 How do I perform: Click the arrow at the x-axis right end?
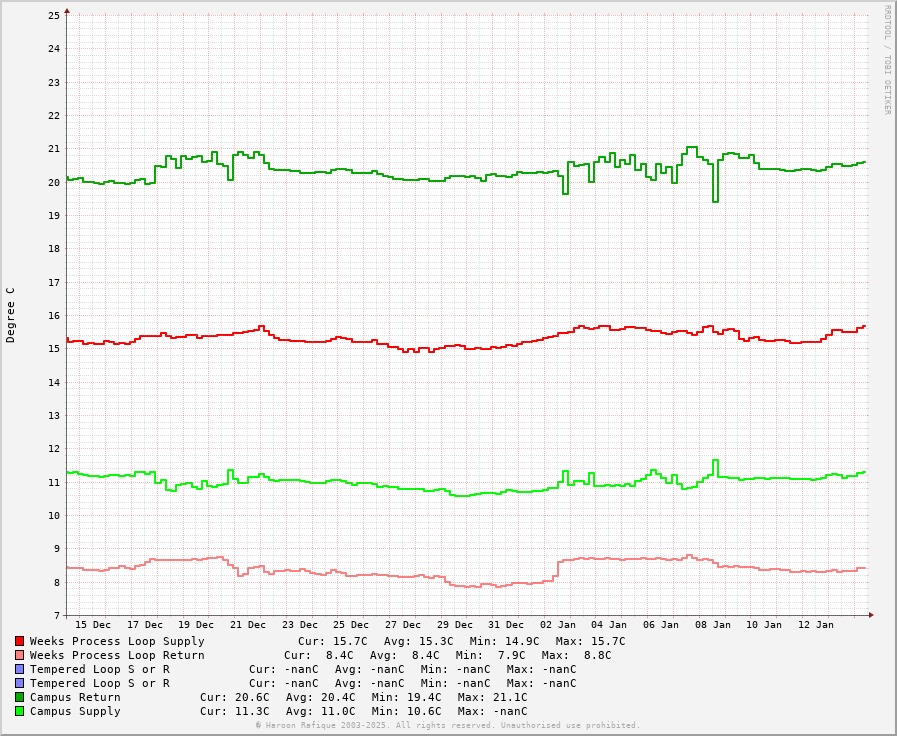pyautogui.click(x=871, y=615)
